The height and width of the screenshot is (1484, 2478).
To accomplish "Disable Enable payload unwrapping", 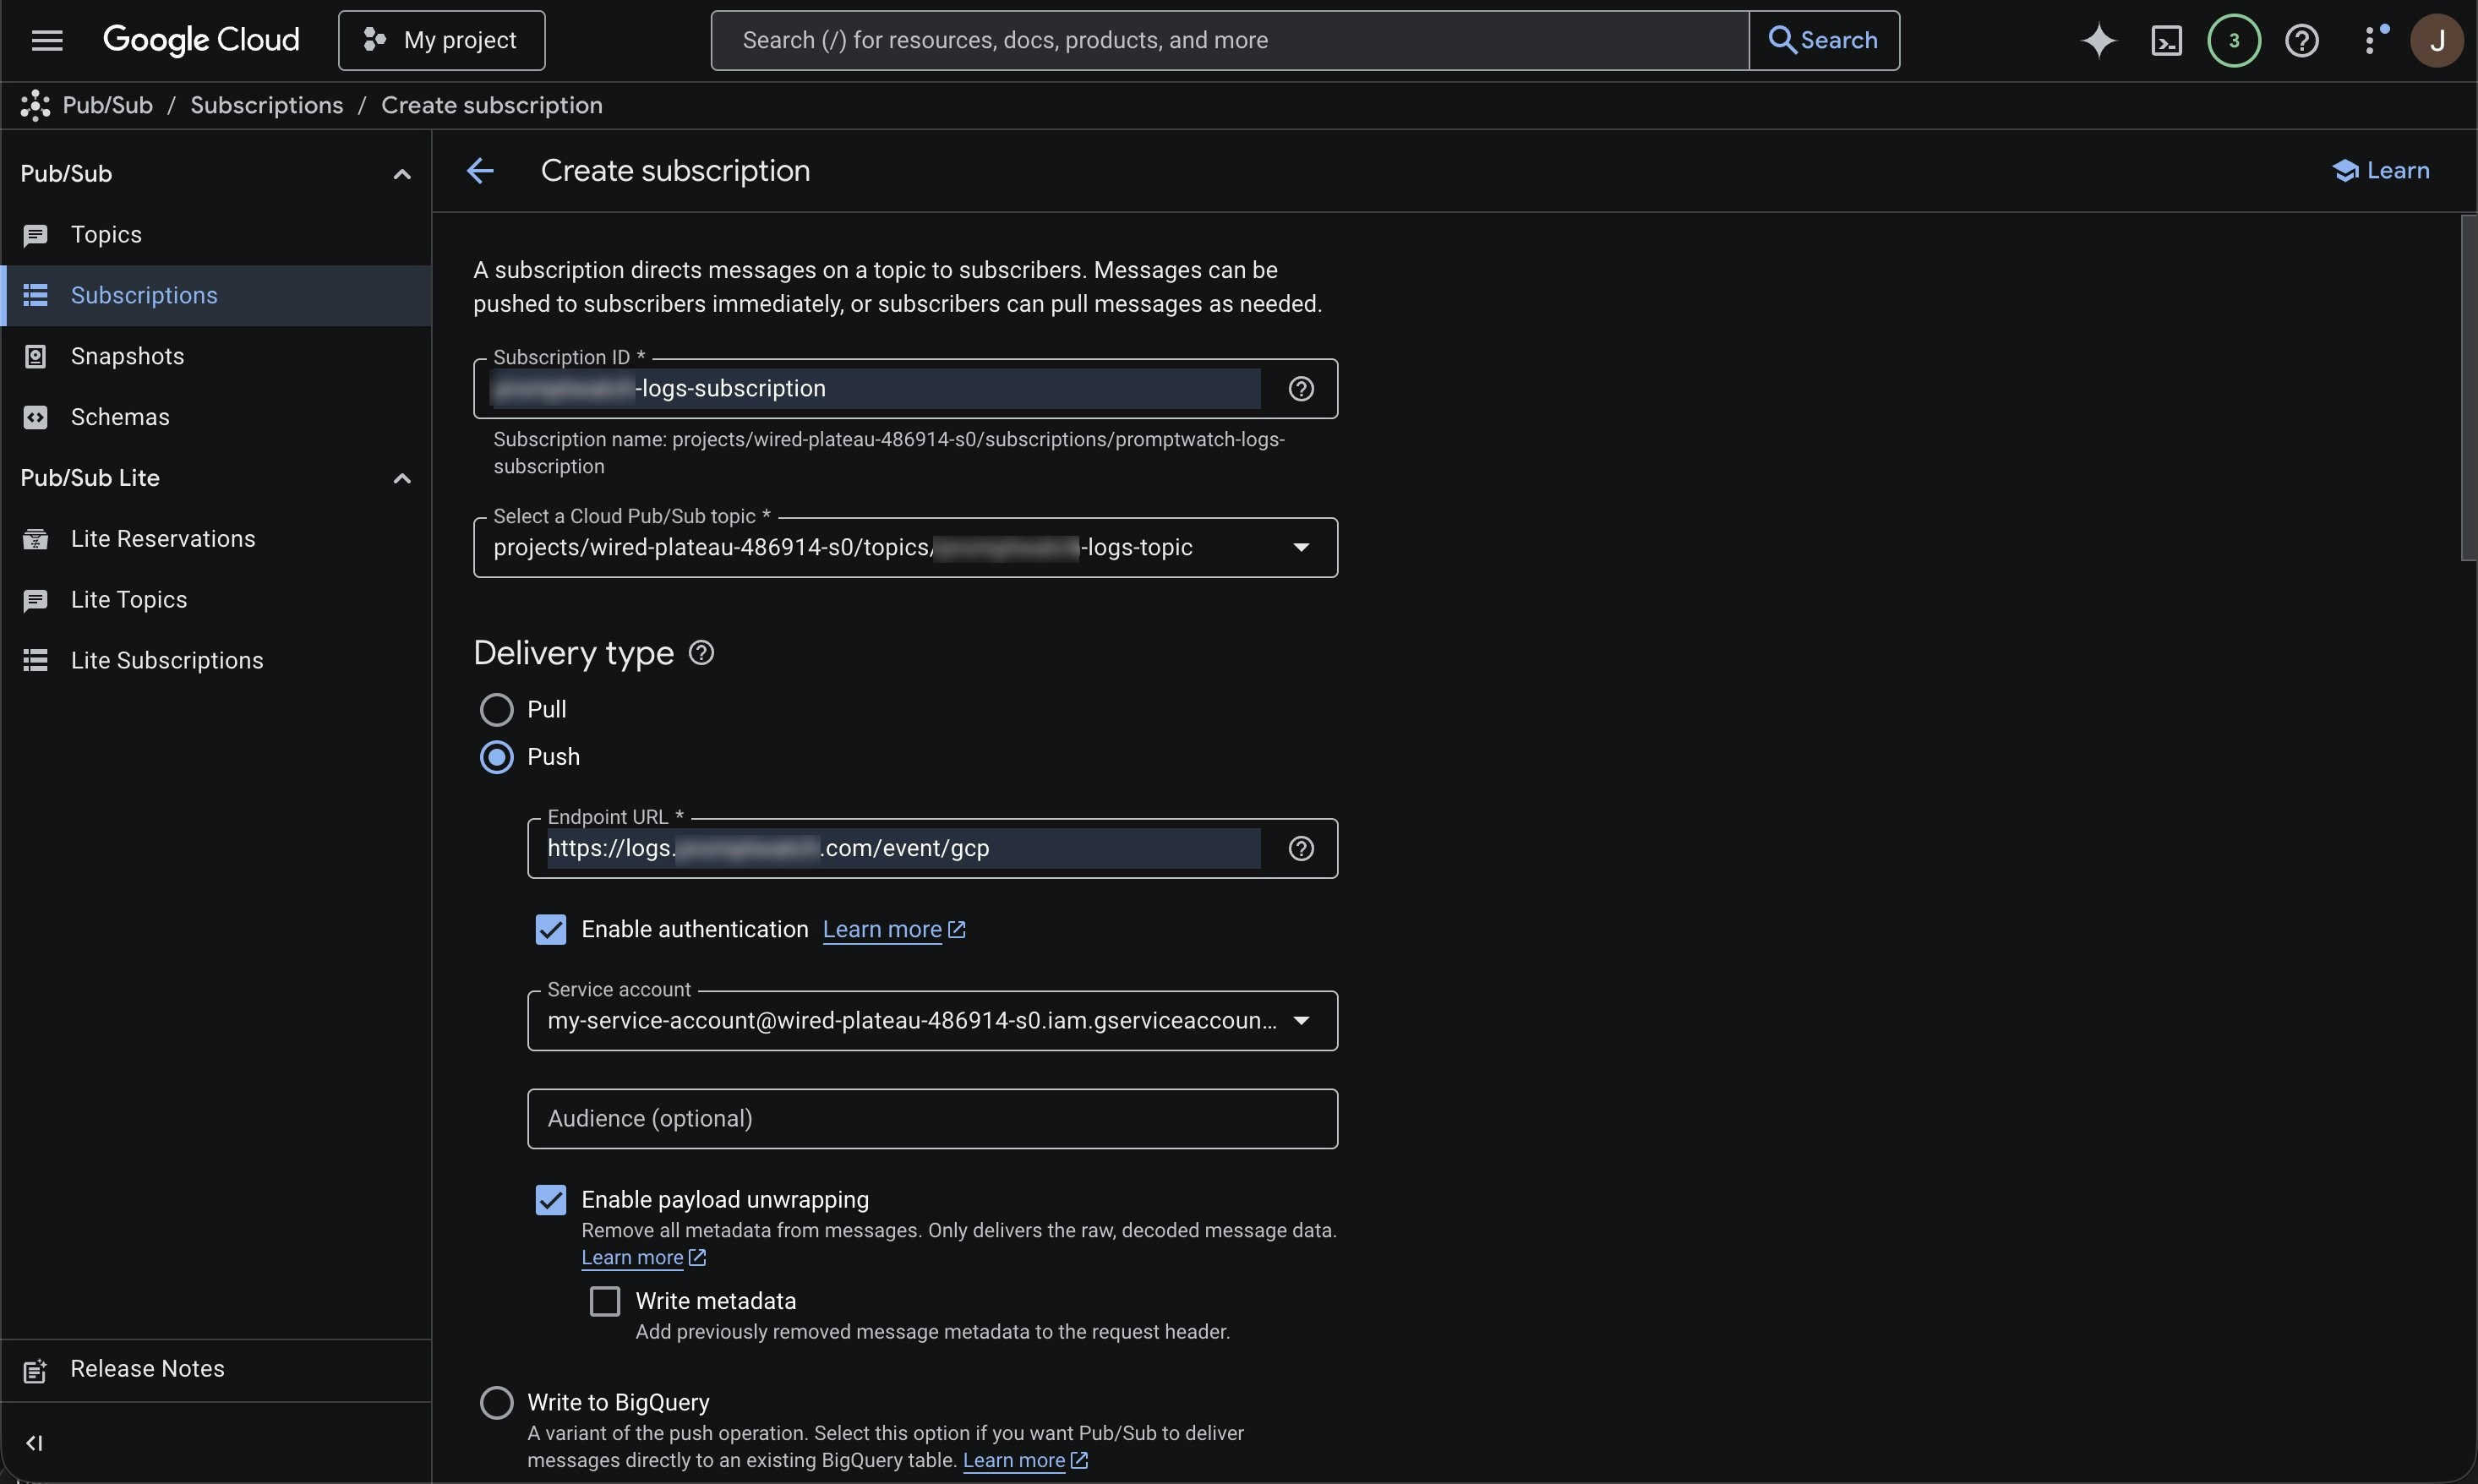I will coord(550,1199).
